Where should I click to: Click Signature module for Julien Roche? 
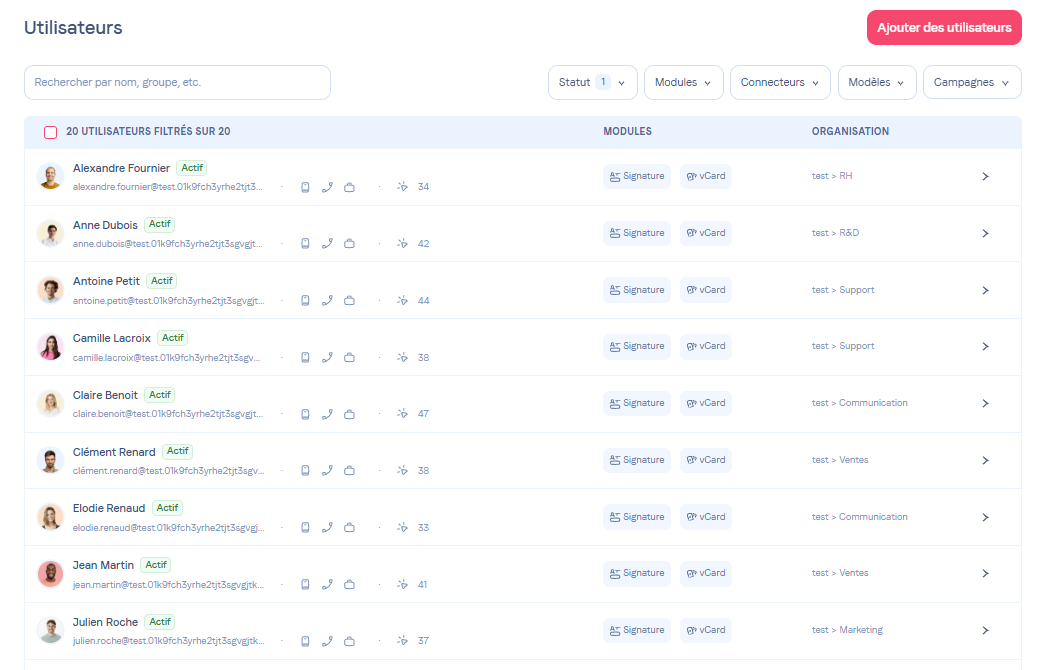click(637, 631)
